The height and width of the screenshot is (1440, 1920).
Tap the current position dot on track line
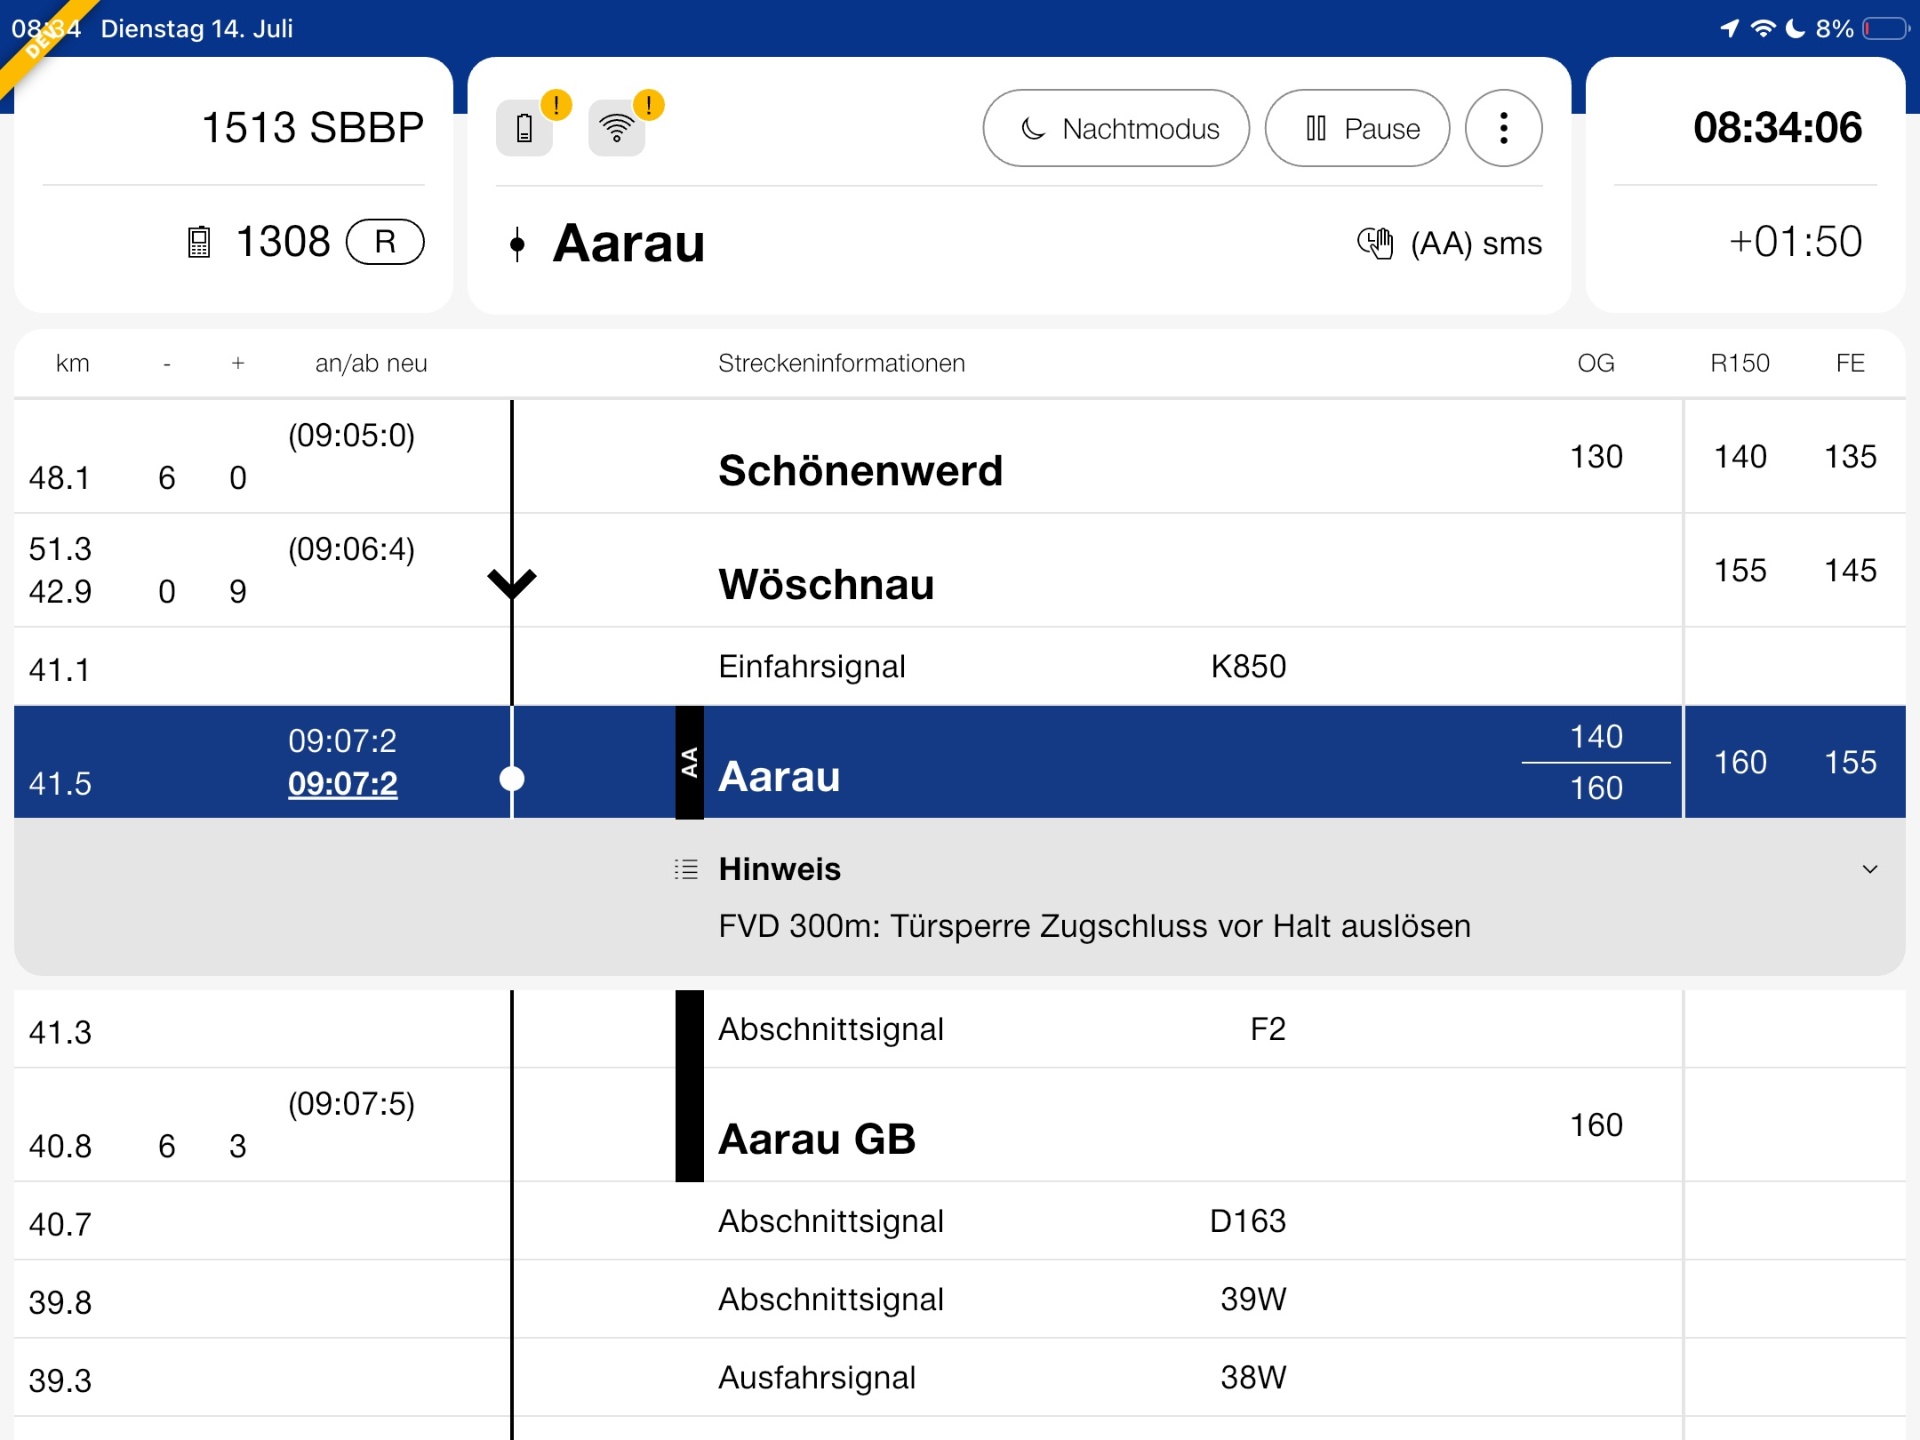tap(512, 779)
